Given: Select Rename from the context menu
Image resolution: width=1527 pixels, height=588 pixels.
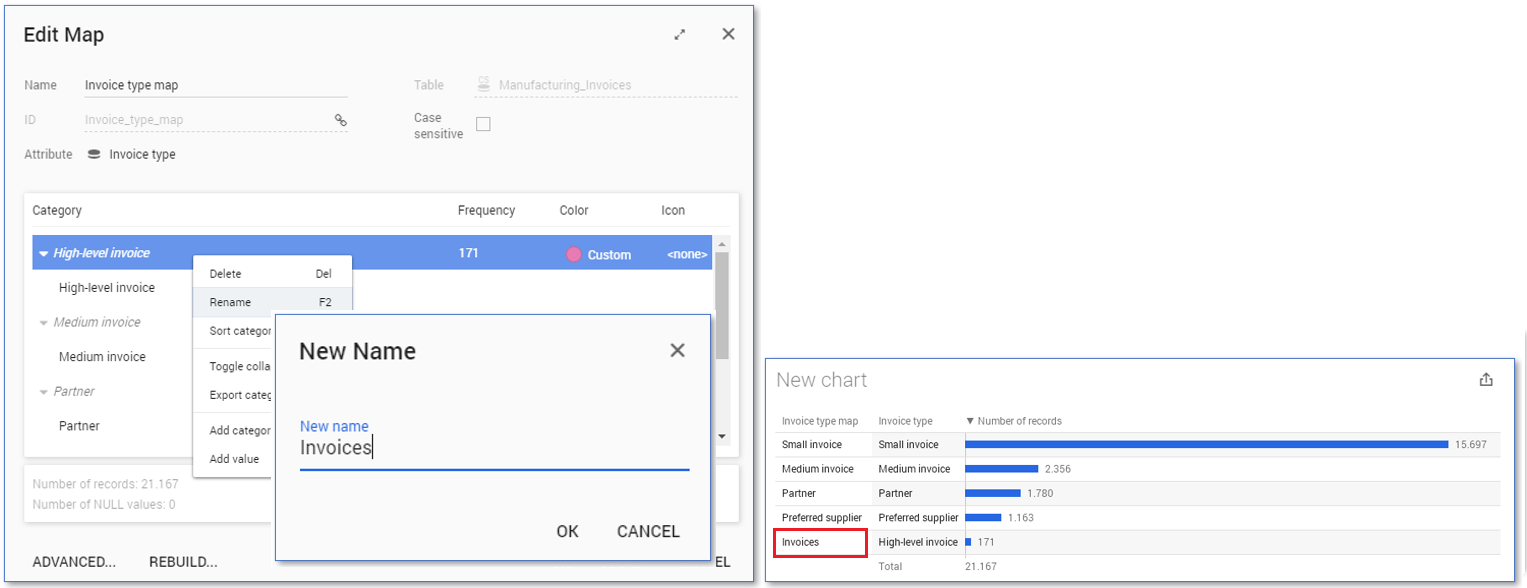Looking at the screenshot, I should pos(231,302).
